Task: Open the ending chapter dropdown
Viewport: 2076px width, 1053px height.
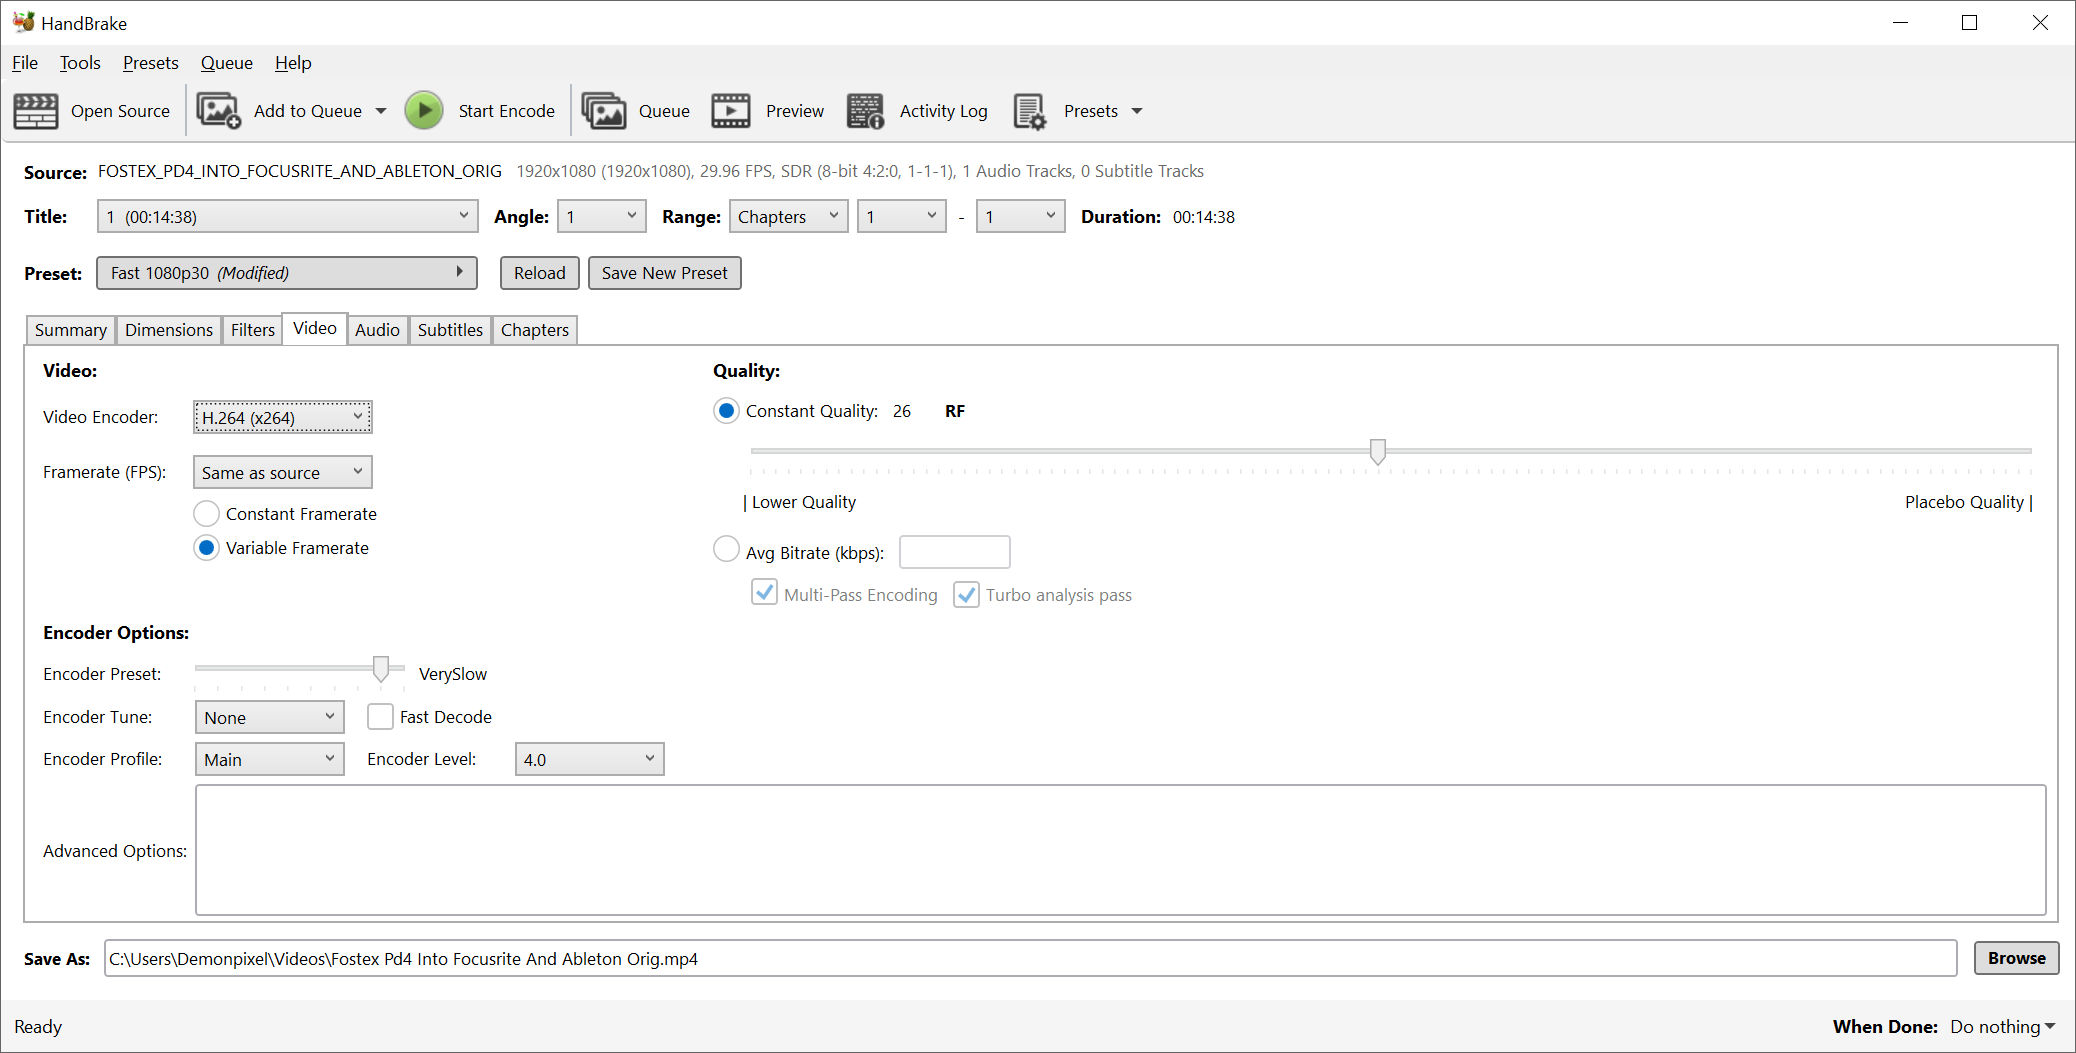Action: (1020, 217)
